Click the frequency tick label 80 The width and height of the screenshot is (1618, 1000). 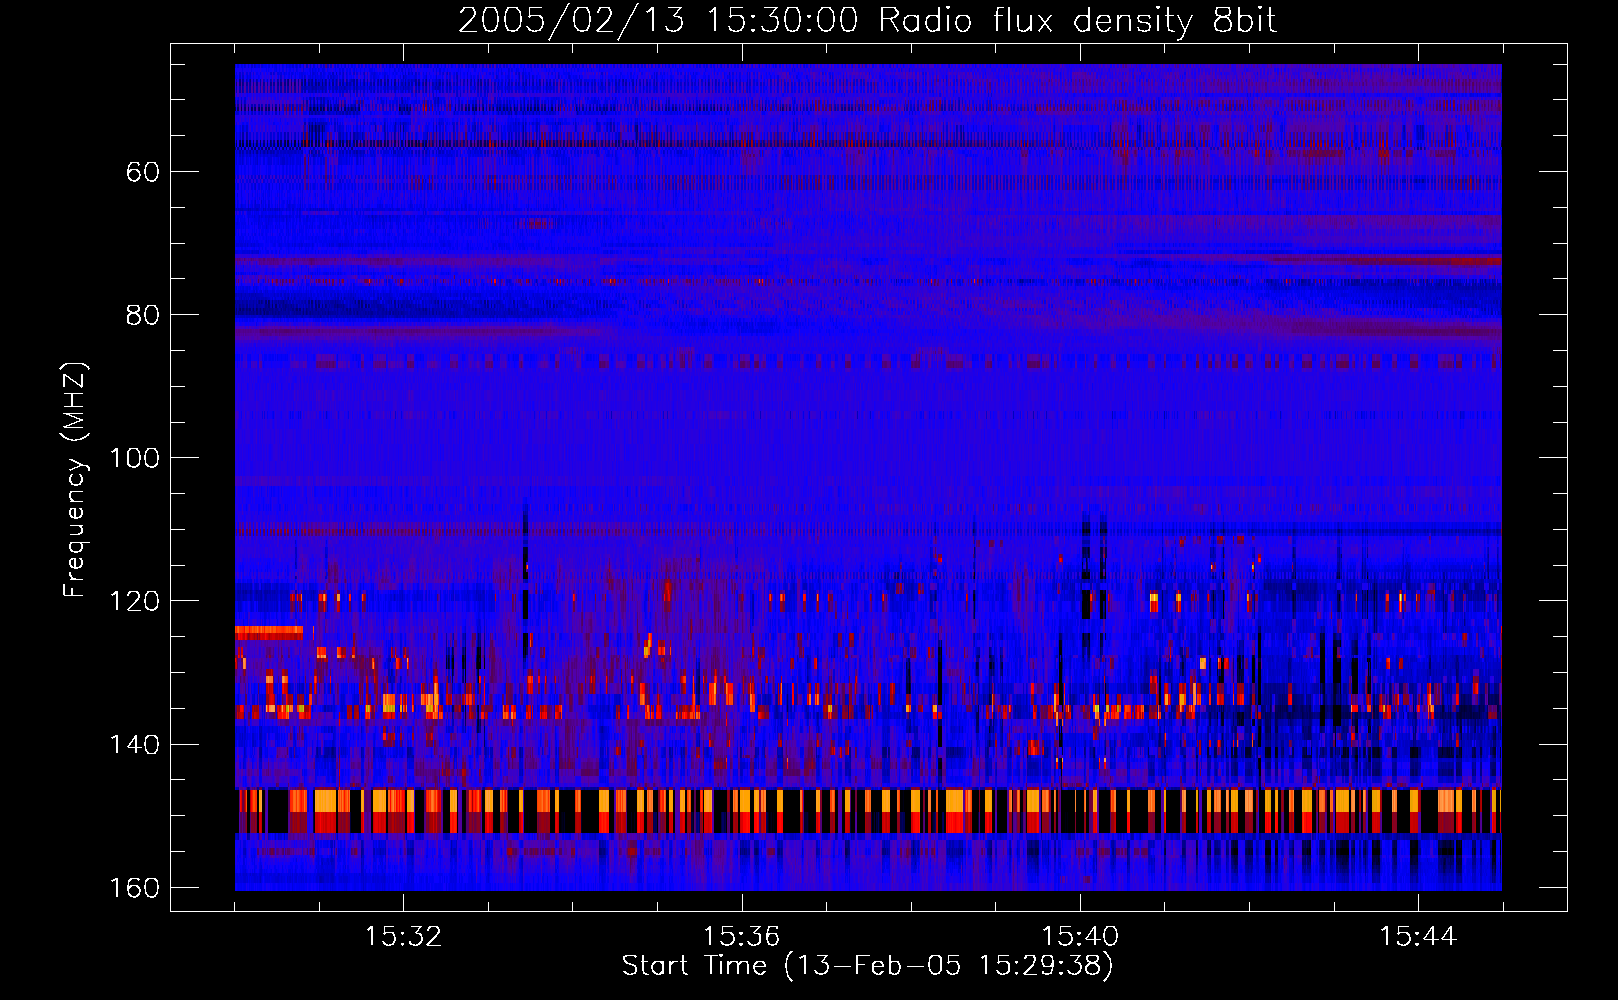[143, 315]
